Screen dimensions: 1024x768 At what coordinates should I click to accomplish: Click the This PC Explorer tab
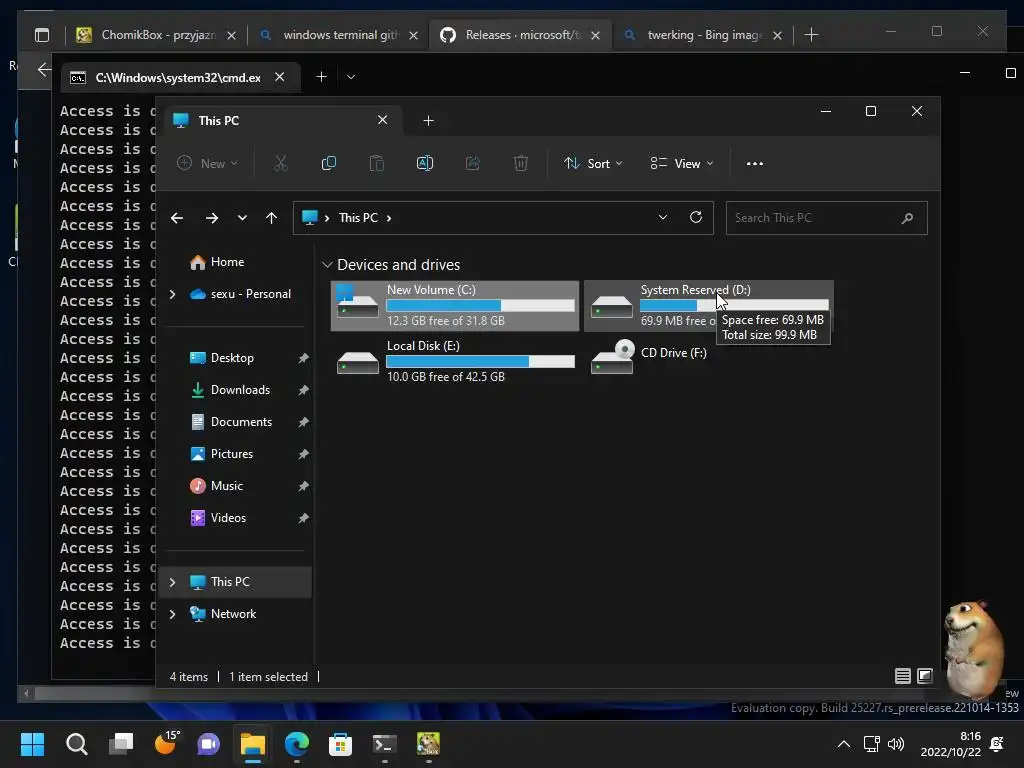click(281, 121)
